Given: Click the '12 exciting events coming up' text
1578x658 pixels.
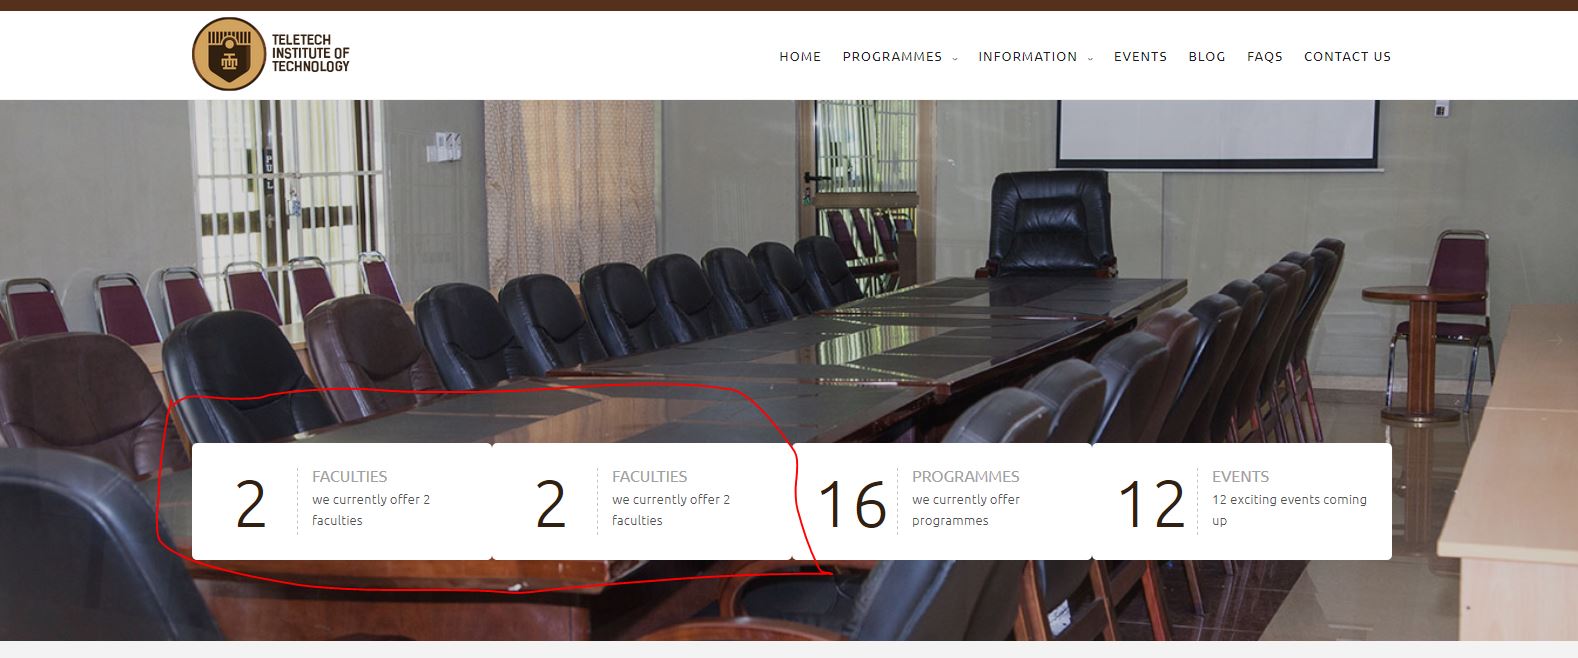Looking at the screenshot, I should coord(1289,510).
